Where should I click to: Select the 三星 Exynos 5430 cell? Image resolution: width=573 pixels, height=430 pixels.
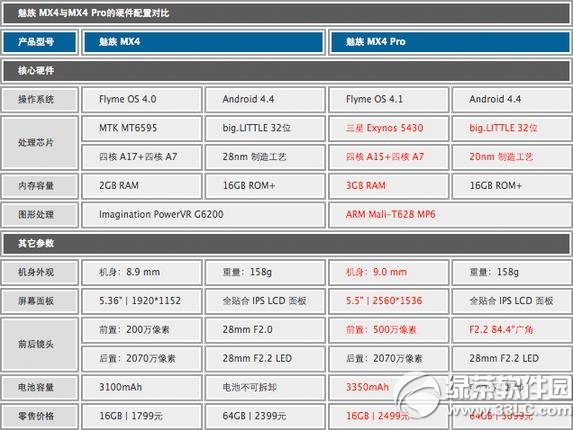[x=389, y=128]
